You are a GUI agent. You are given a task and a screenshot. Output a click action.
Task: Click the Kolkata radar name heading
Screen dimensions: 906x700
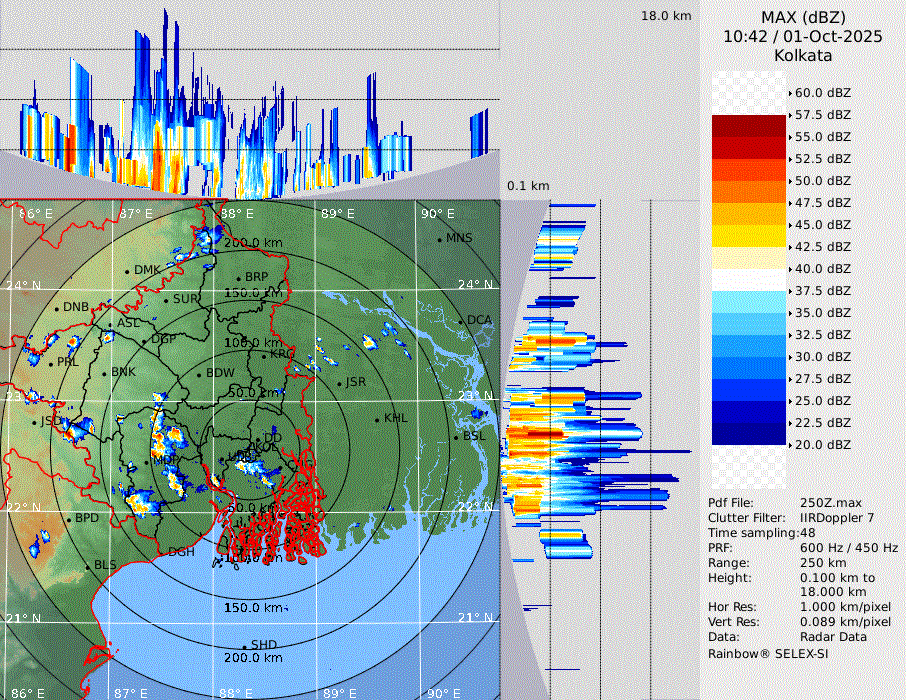(x=803, y=55)
